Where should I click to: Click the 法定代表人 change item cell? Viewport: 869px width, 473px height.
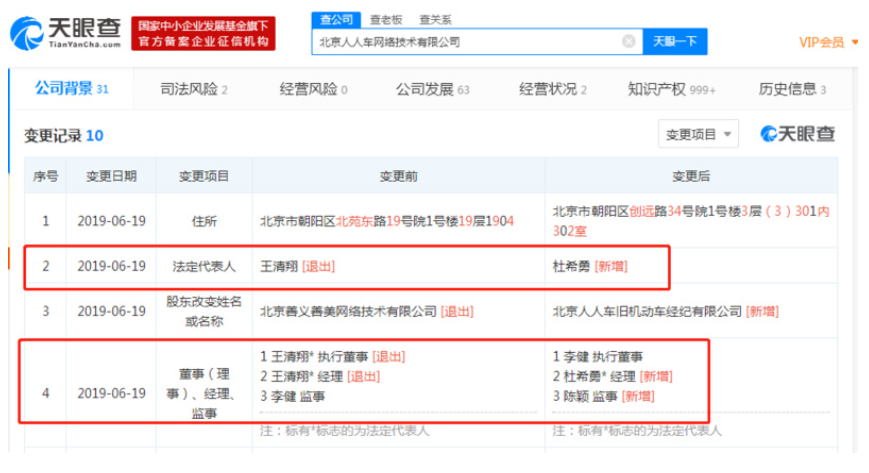(x=204, y=266)
